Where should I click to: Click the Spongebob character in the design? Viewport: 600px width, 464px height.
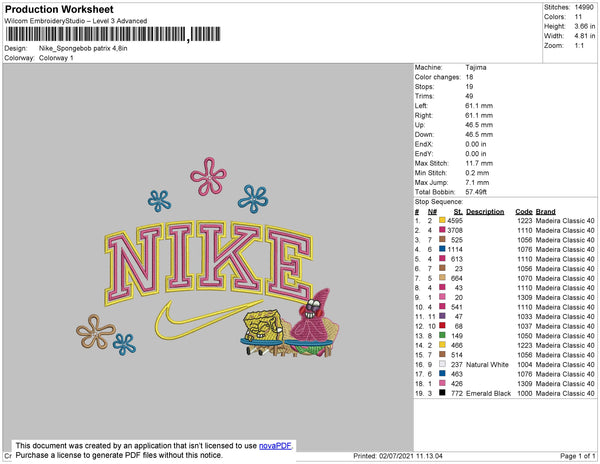click(x=264, y=332)
